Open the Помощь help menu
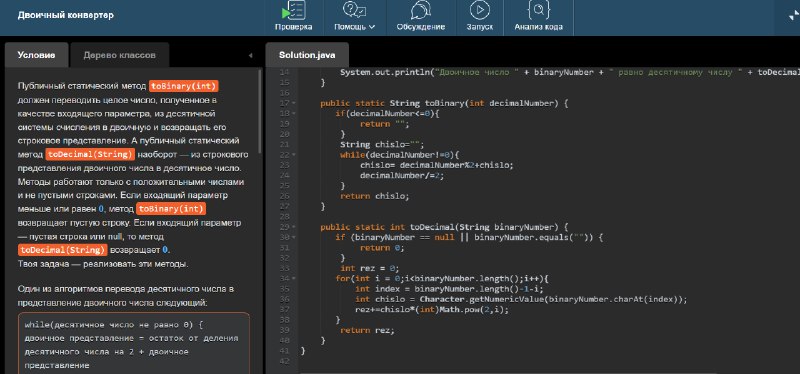This screenshot has width=800, height=374. tap(355, 17)
